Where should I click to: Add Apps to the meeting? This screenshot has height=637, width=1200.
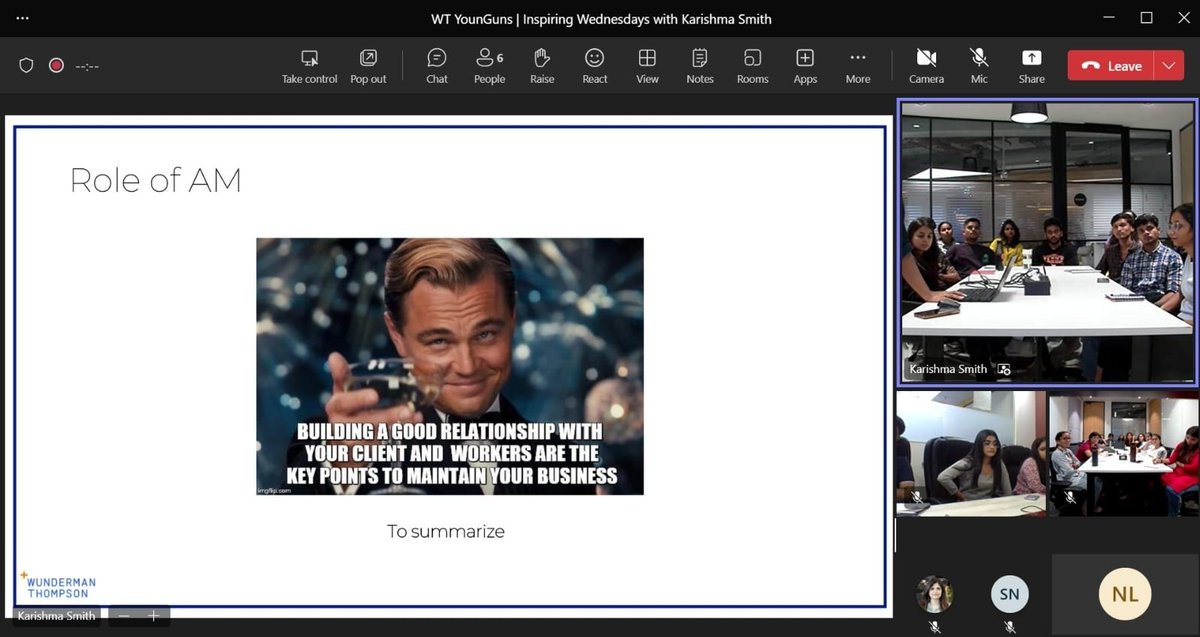[x=805, y=67]
